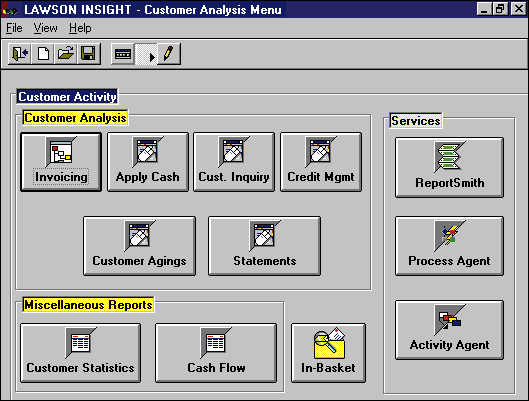Run the Cash Flow report
This screenshot has width=529, height=401.
pyautogui.click(x=216, y=353)
